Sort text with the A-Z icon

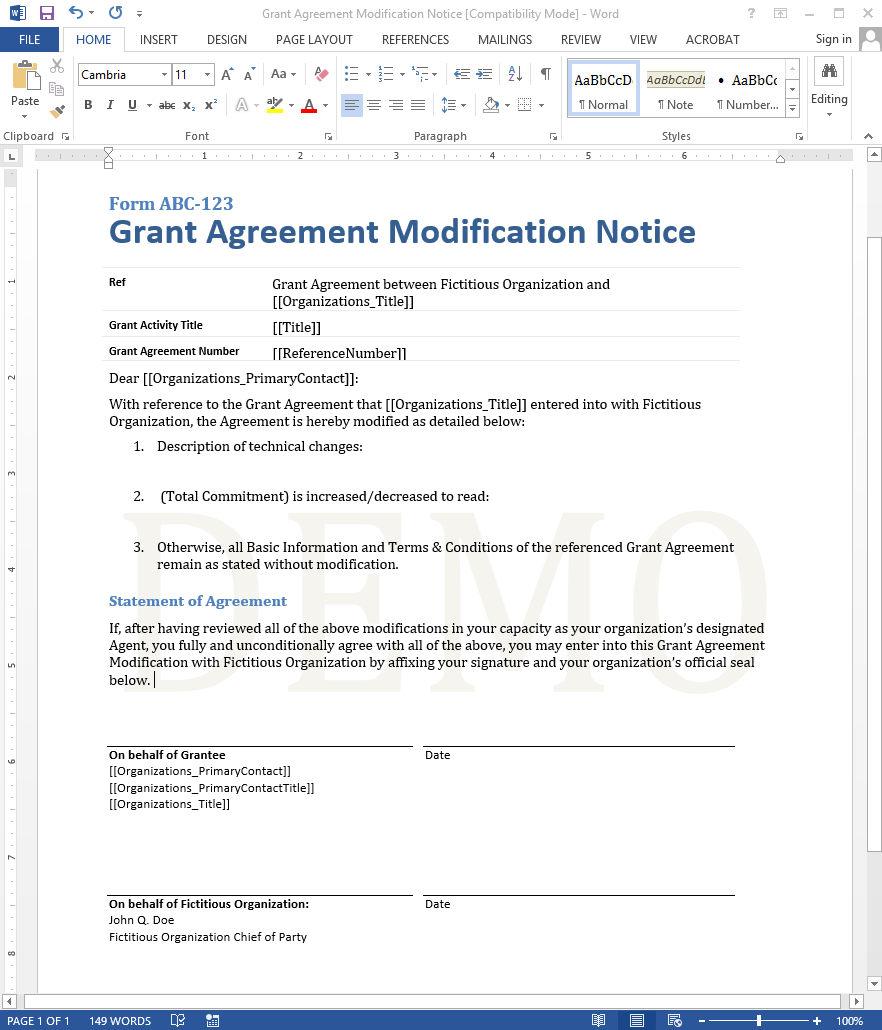516,74
